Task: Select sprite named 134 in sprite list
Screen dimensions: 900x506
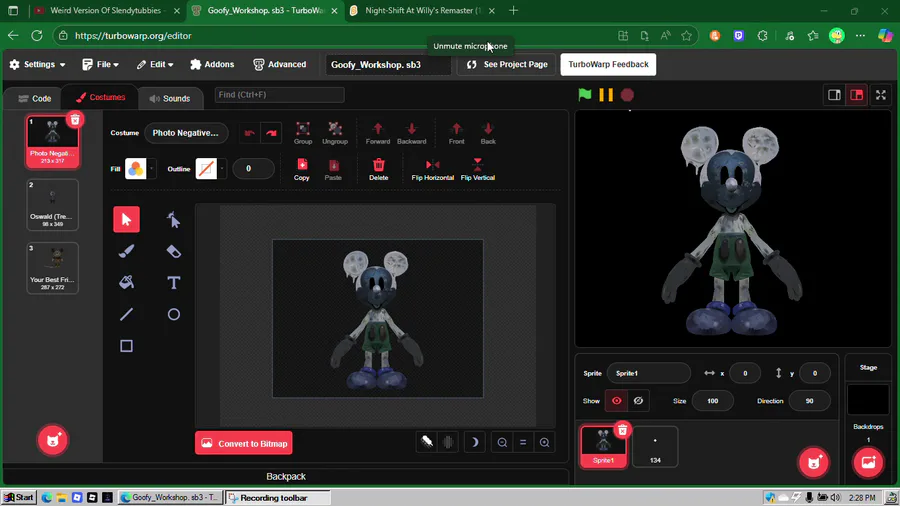Action: pyautogui.click(x=655, y=447)
